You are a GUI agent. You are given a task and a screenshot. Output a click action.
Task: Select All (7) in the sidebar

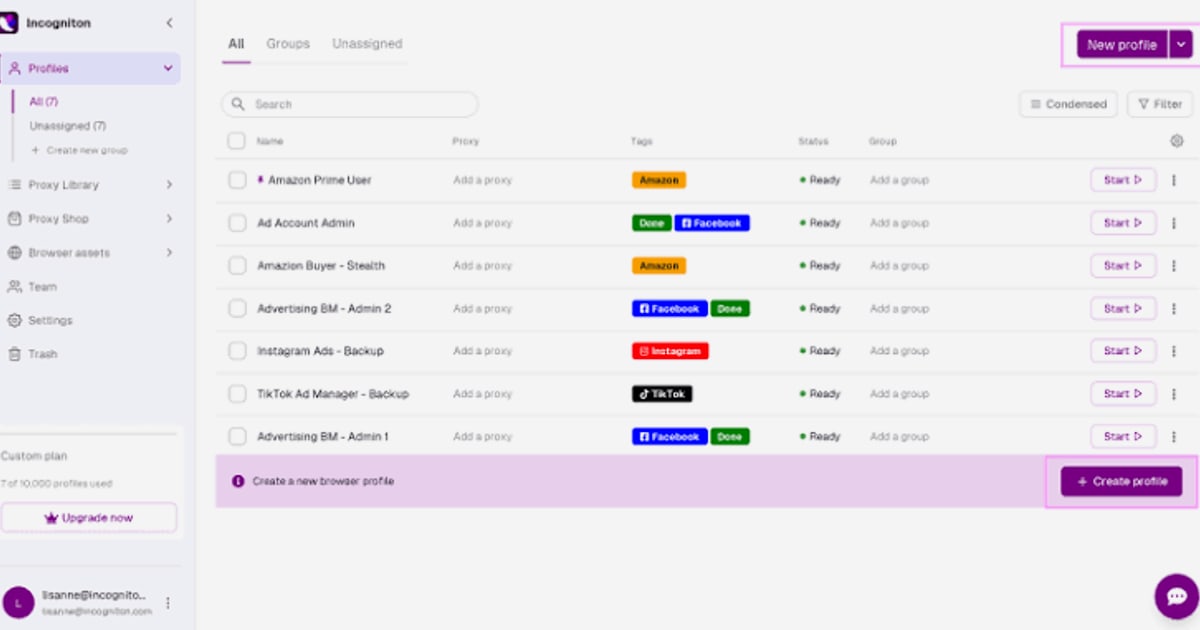click(44, 102)
